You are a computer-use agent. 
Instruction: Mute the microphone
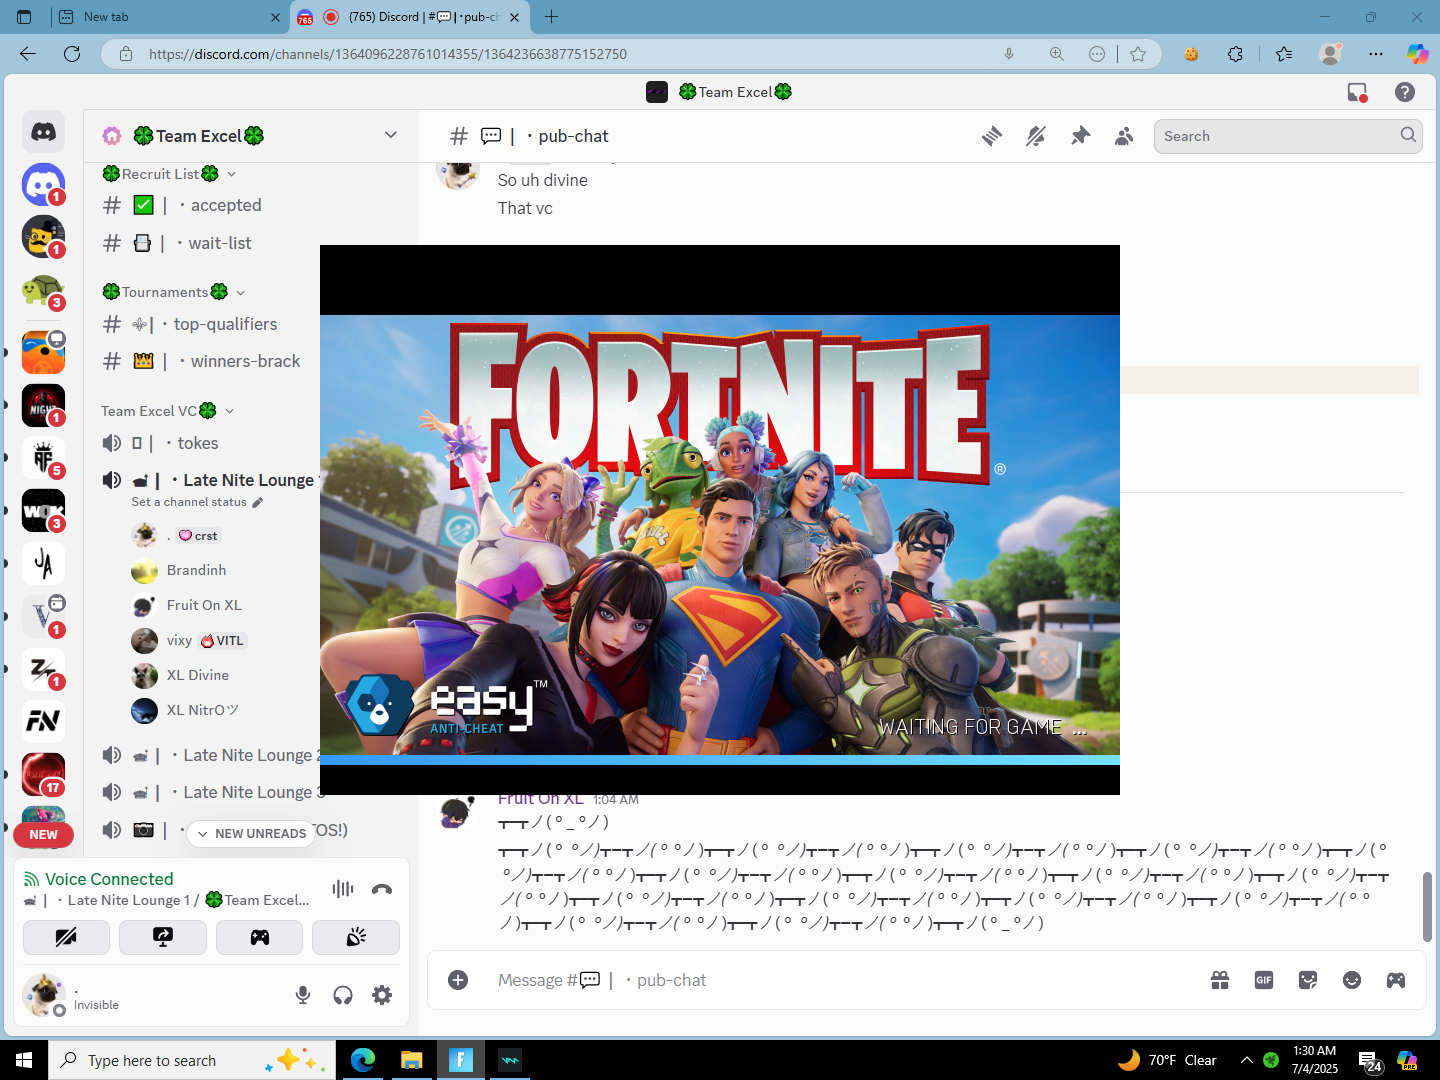pyautogui.click(x=303, y=995)
